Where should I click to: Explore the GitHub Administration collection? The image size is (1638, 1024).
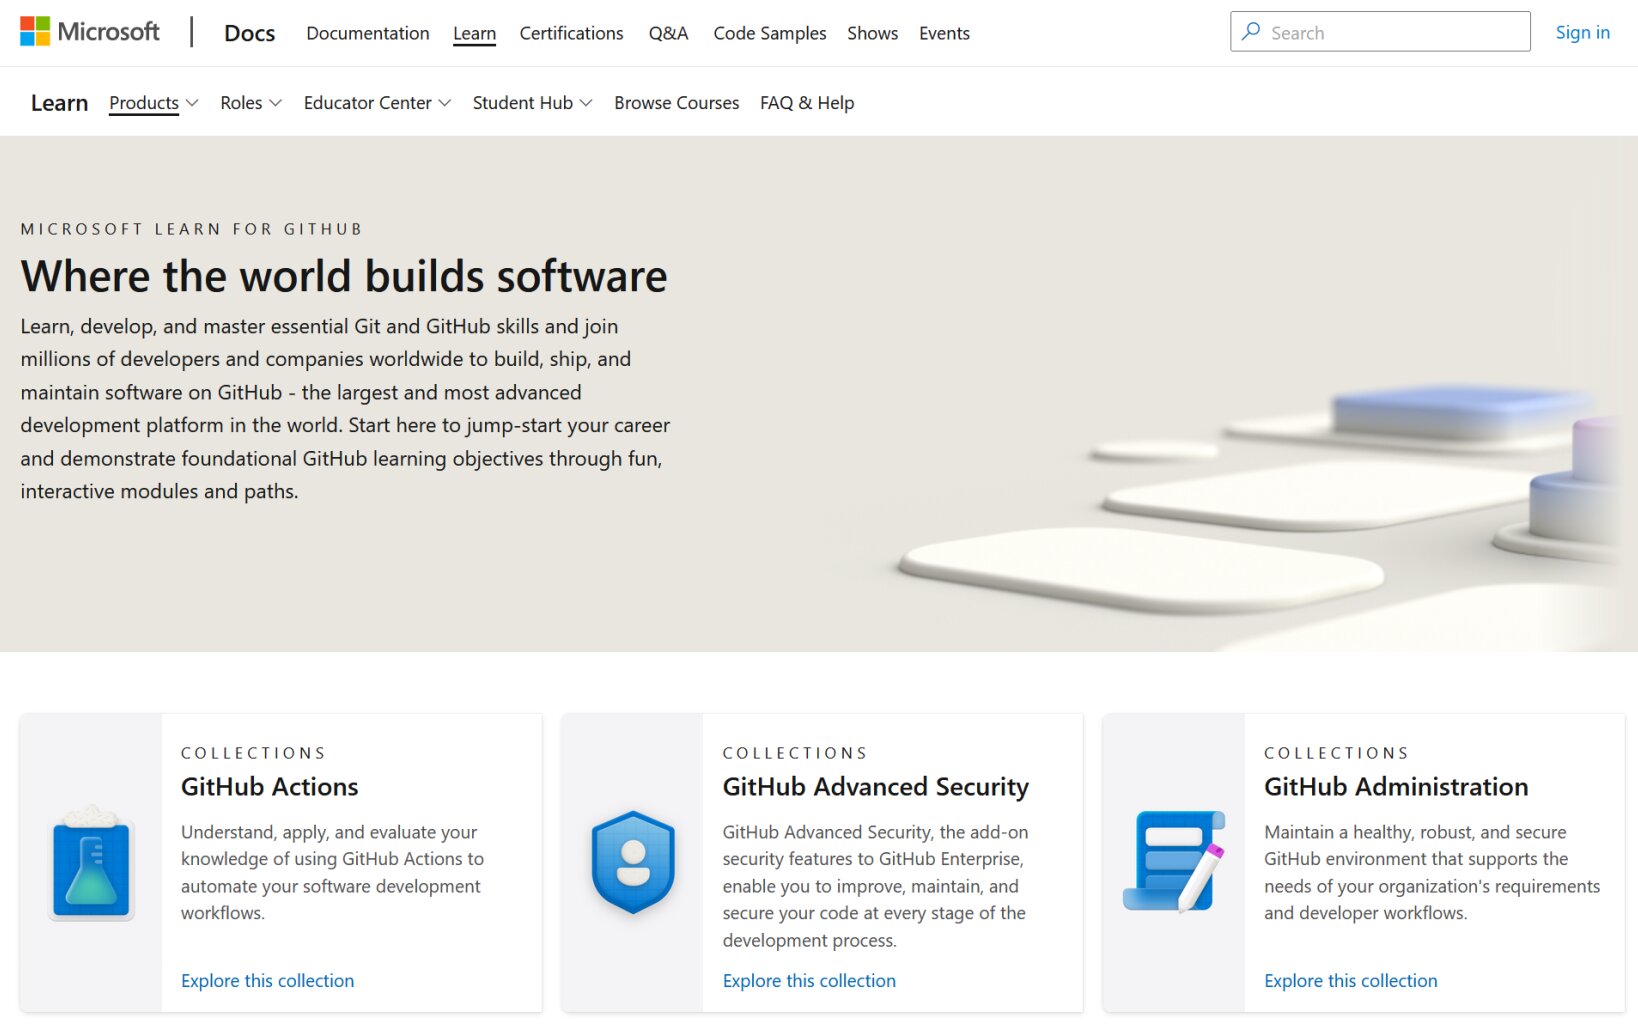[1350, 981]
